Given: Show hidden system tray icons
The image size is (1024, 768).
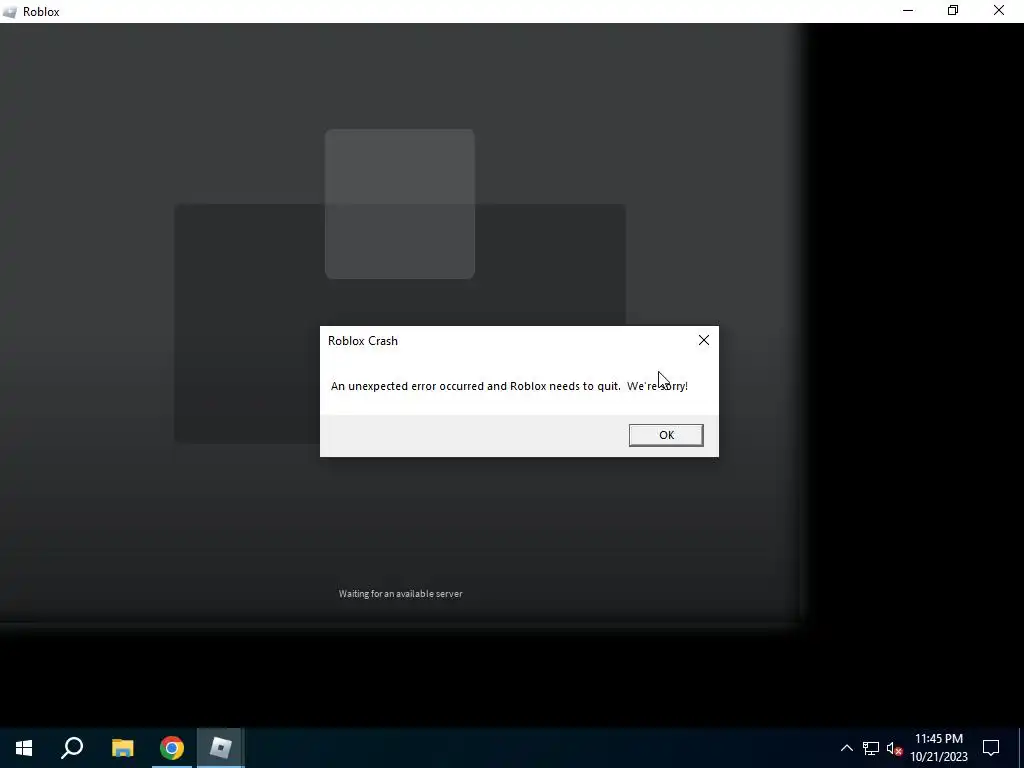Looking at the screenshot, I should point(846,748).
